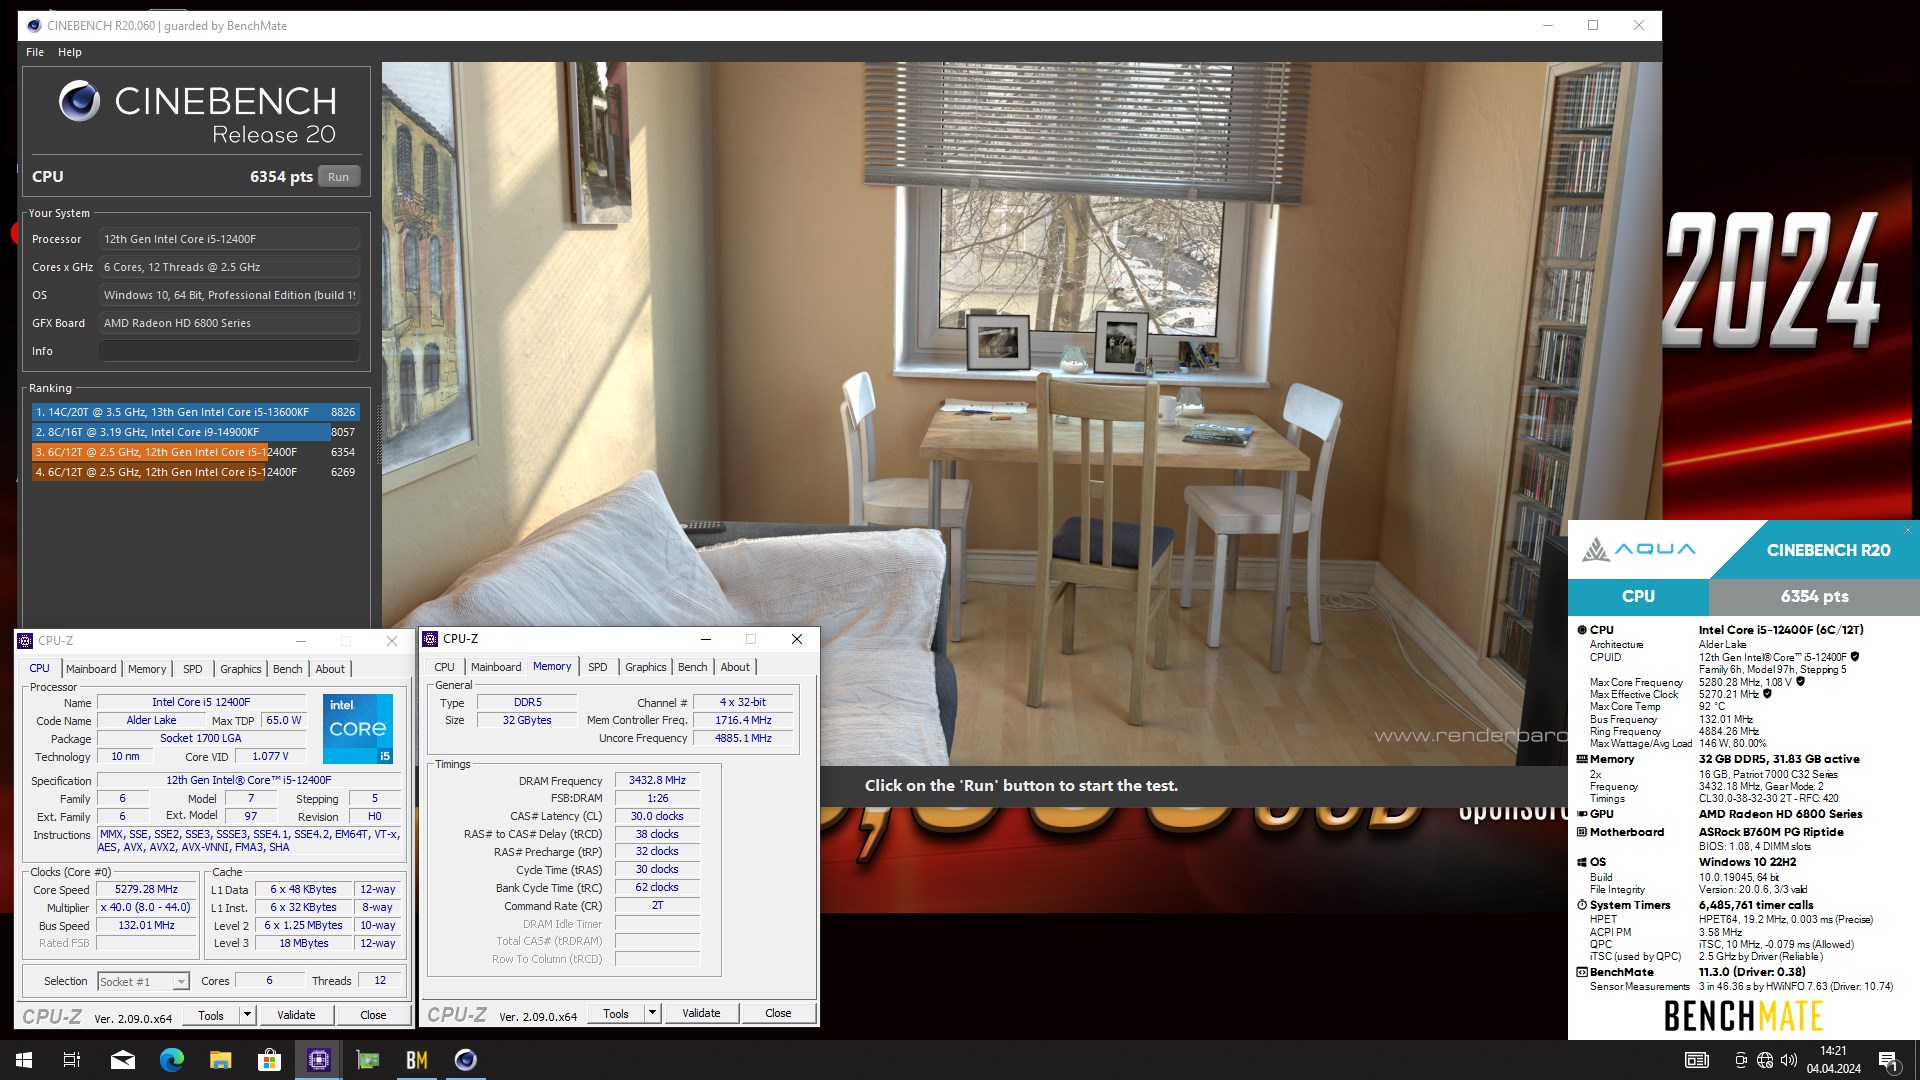Select ranking entry i5-12400F scoring 6354
Screen dimensions: 1920x1080
(x=195, y=452)
